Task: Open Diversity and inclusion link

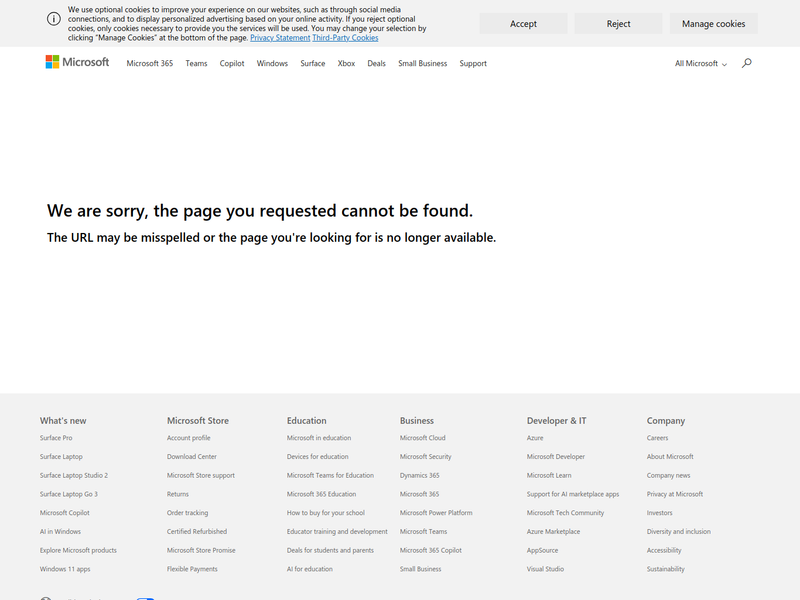Action: 679,531
